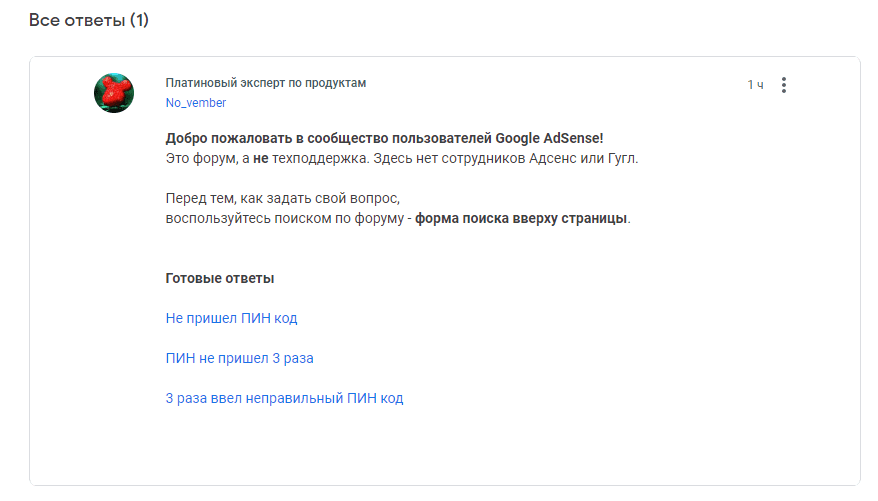The width and height of the screenshot is (878, 501).
Task: Click the count "(1)" in the answers heading
Action: pyautogui.click(x=139, y=20)
